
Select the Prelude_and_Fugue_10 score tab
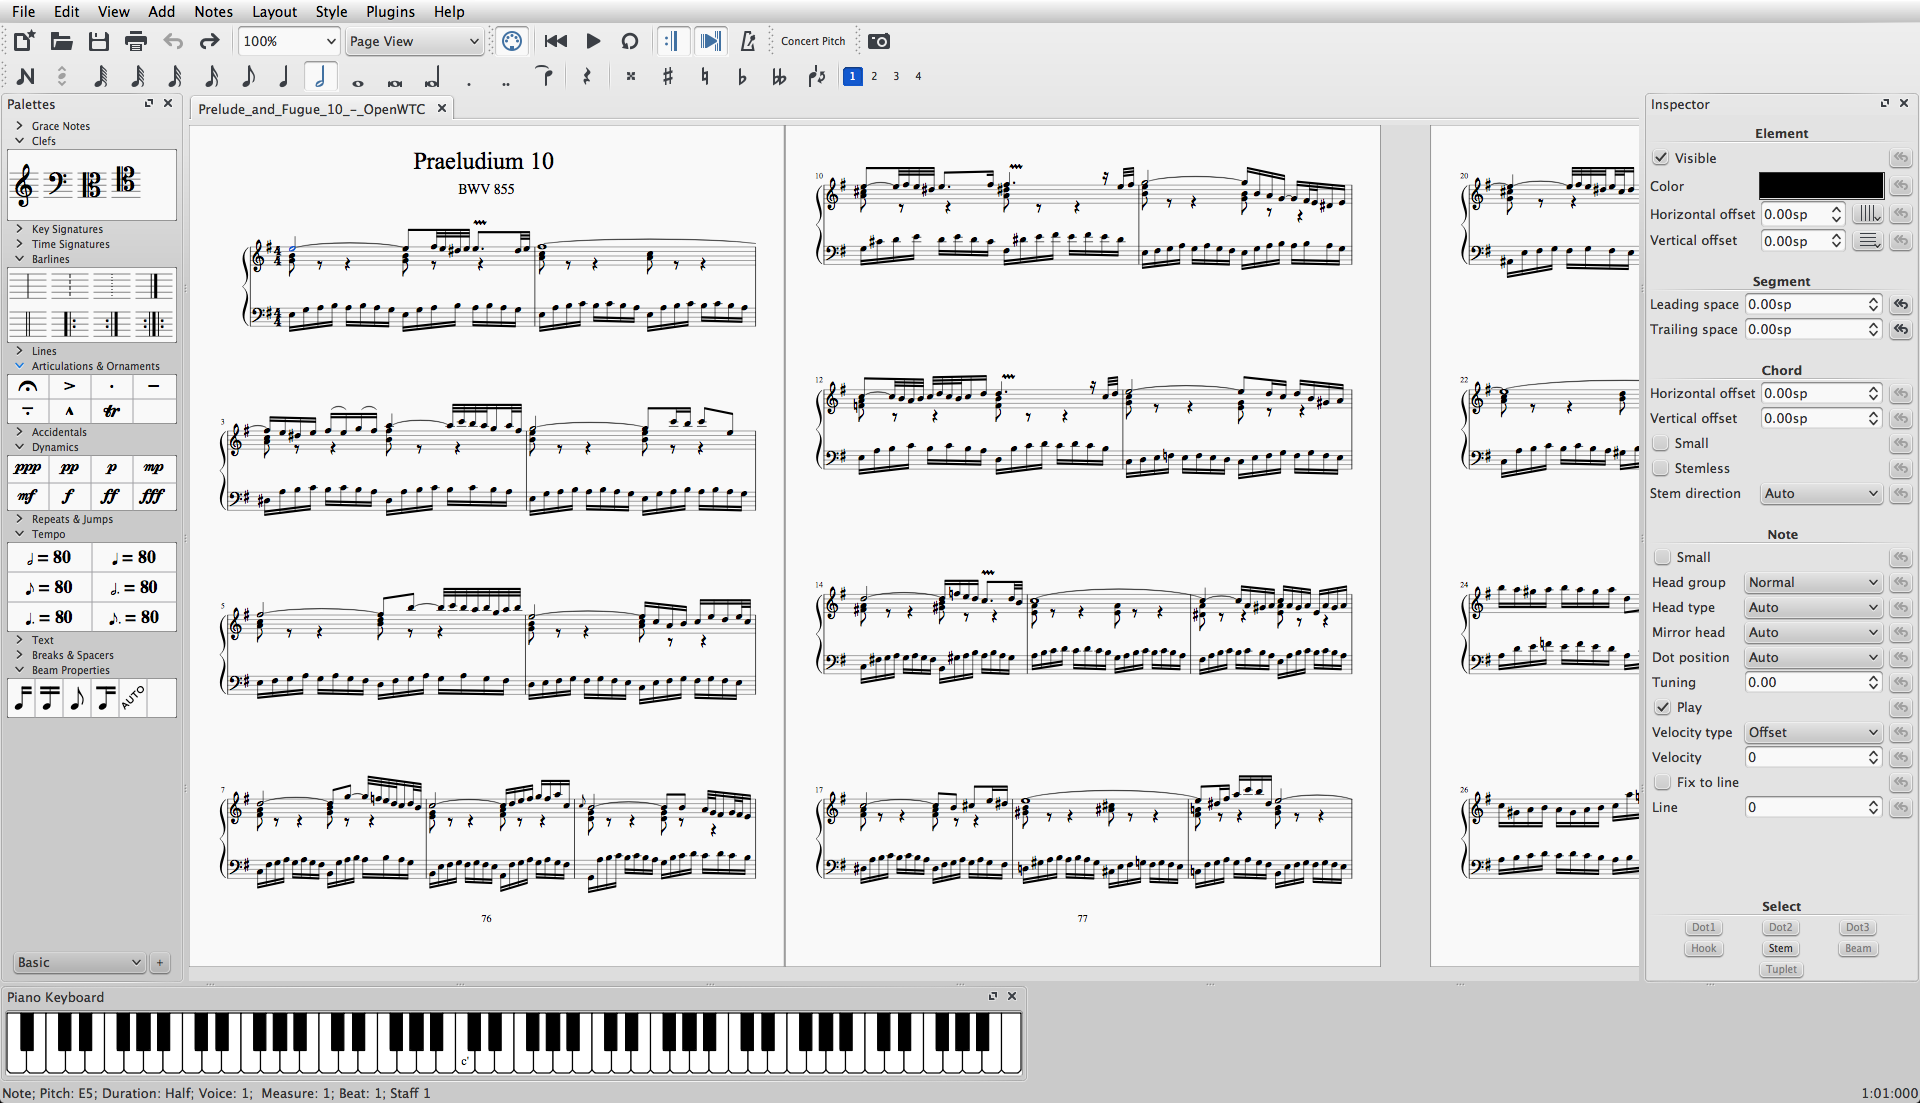click(x=310, y=109)
